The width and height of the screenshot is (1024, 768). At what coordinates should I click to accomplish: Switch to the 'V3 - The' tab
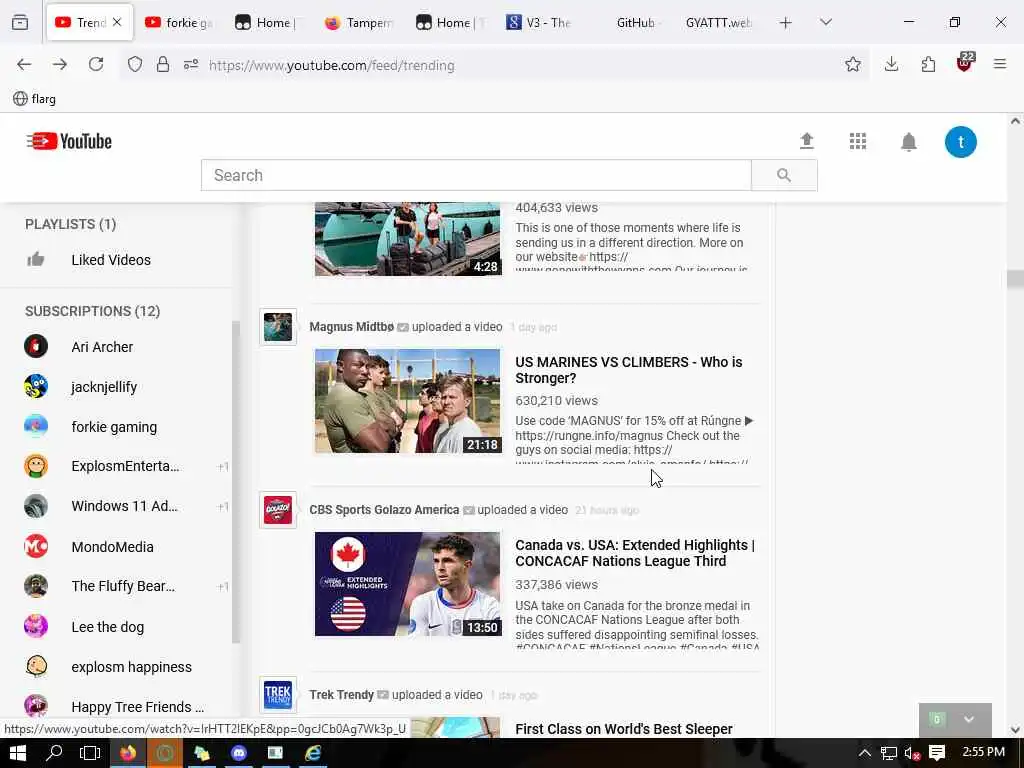539,22
